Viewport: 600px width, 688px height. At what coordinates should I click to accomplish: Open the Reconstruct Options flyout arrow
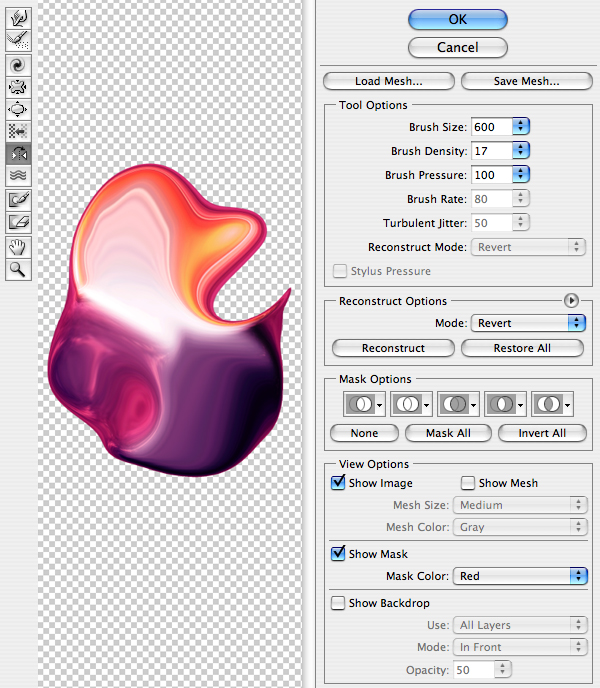(x=571, y=301)
